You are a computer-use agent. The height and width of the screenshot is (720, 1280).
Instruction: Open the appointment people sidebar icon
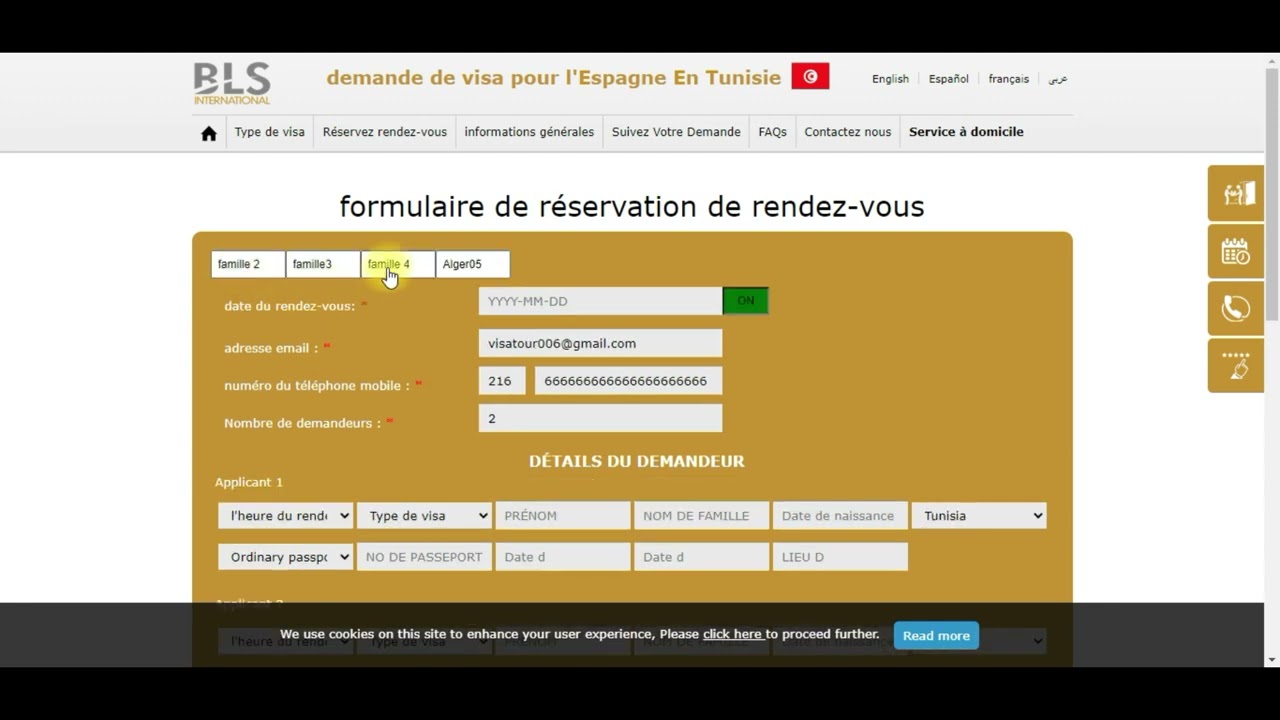(1236, 193)
